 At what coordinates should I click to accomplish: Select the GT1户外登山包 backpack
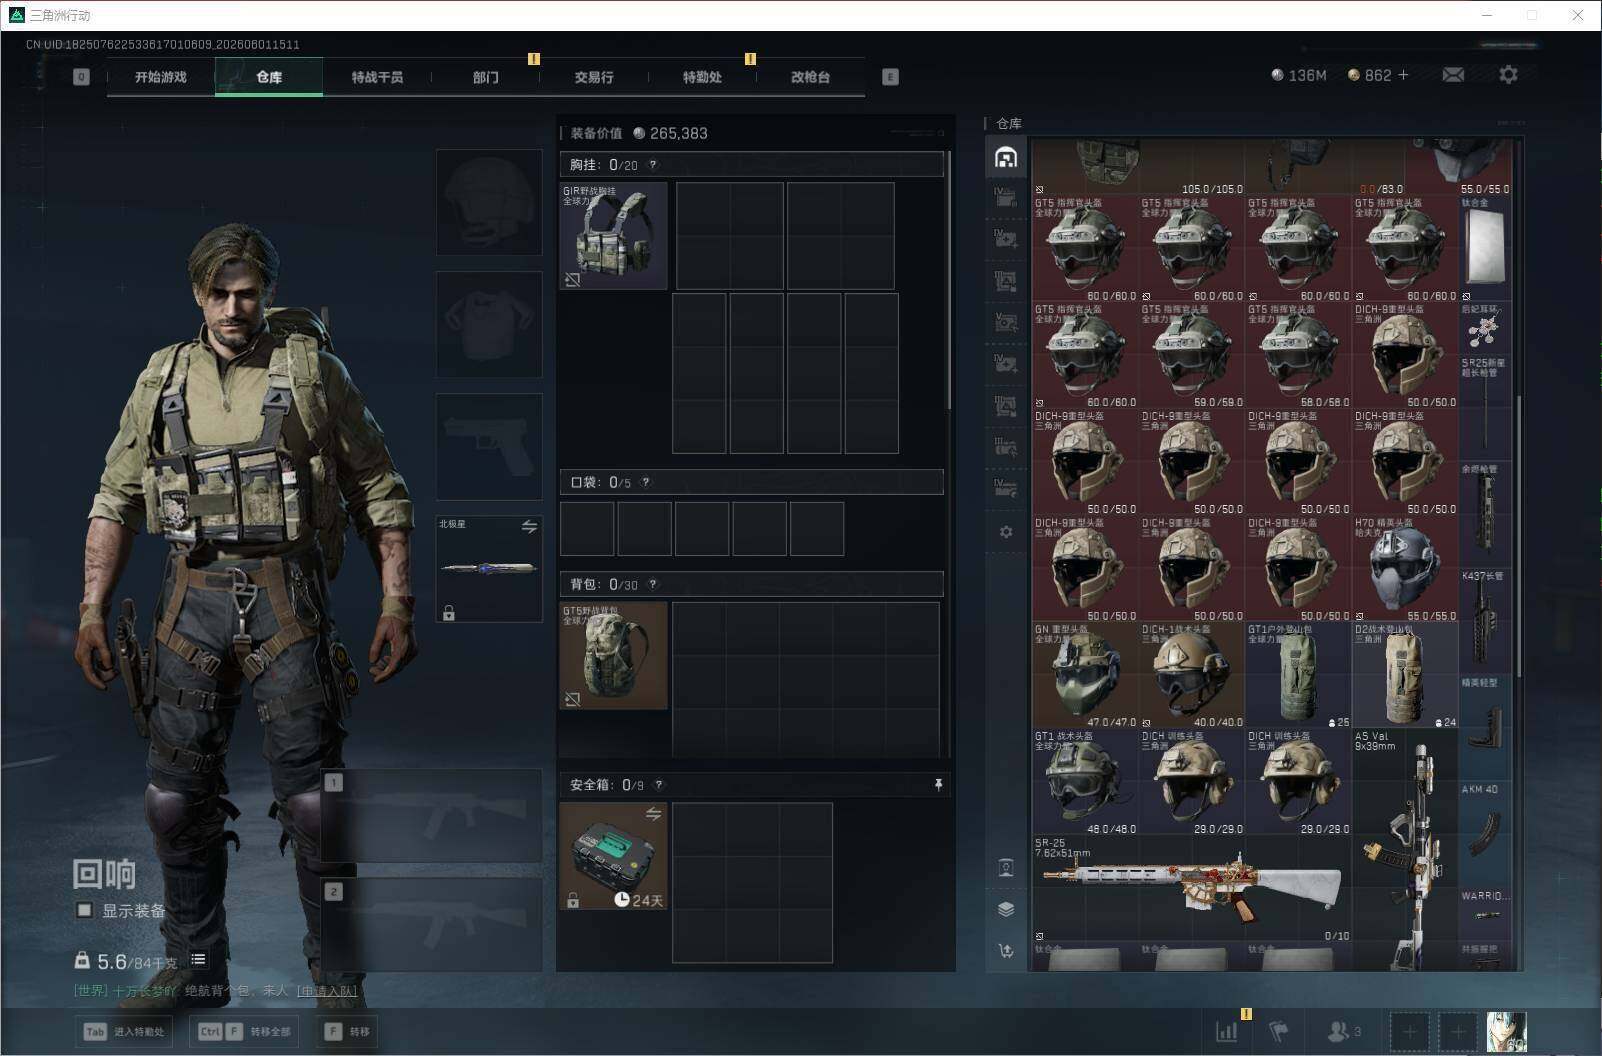tap(1299, 675)
